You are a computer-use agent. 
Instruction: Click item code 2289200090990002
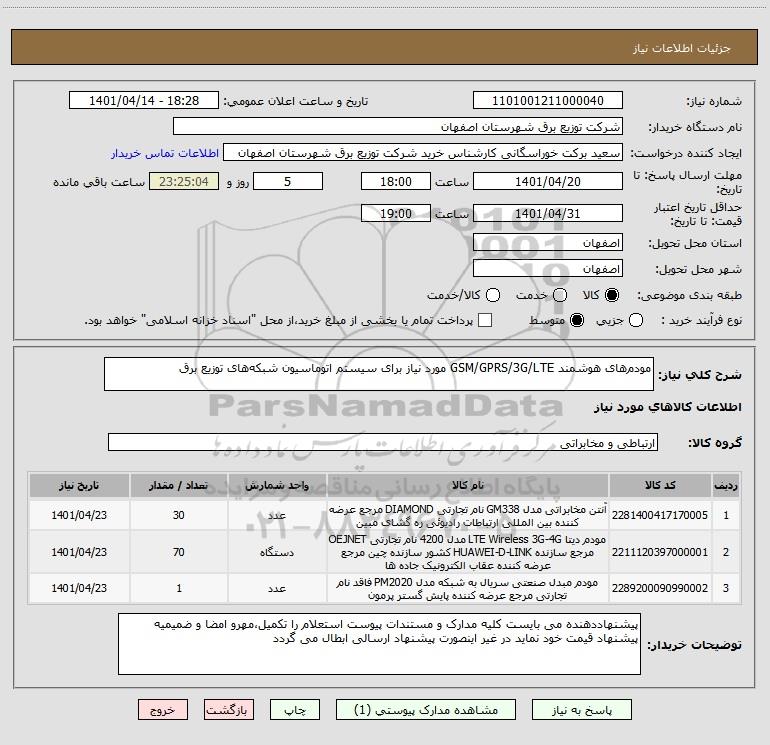[660, 588]
